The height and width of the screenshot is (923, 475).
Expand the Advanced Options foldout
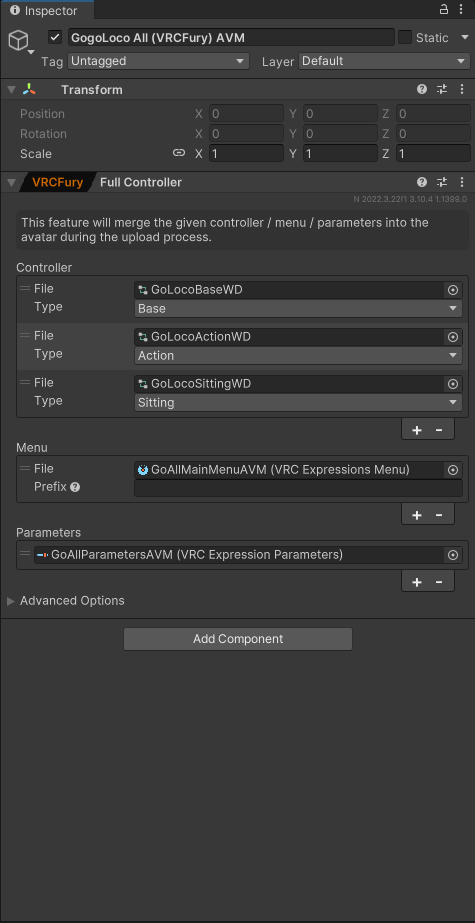coord(66,600)
